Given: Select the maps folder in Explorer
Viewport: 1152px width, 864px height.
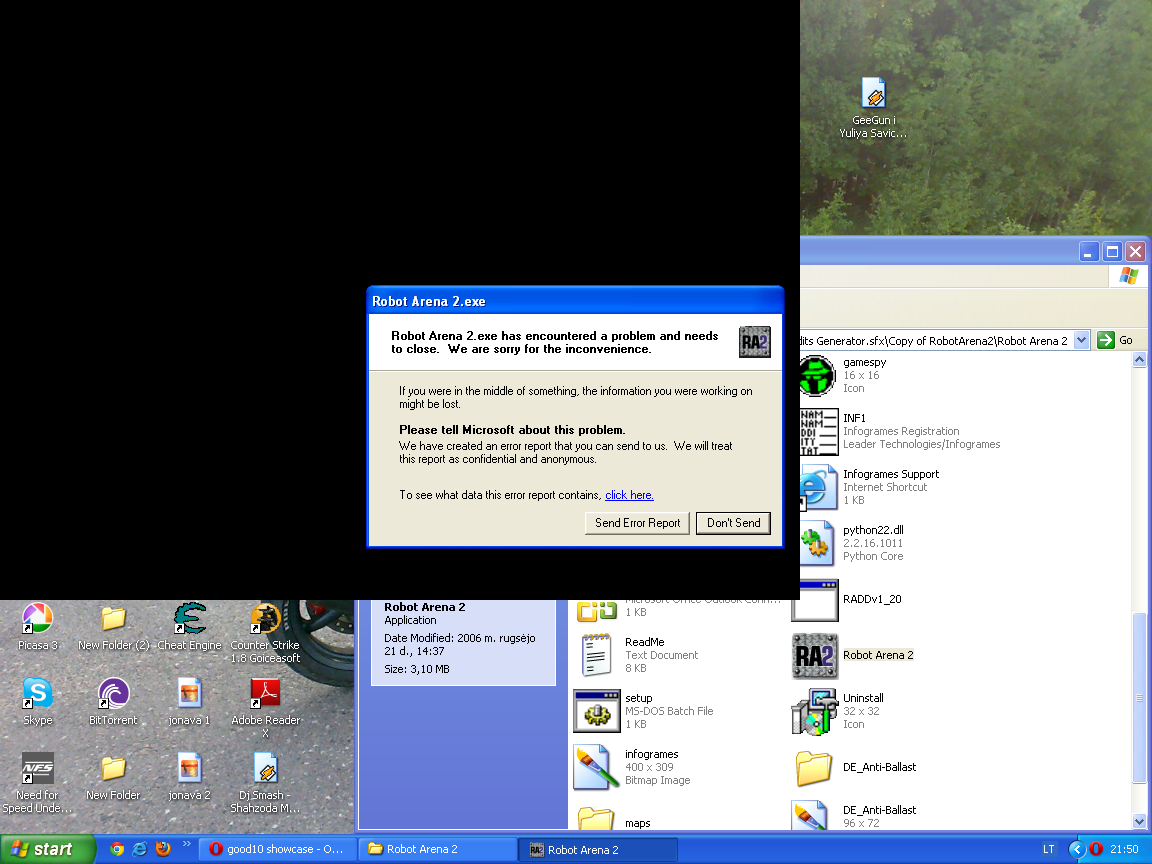Looking at the screenshot, I should point(614,819).
